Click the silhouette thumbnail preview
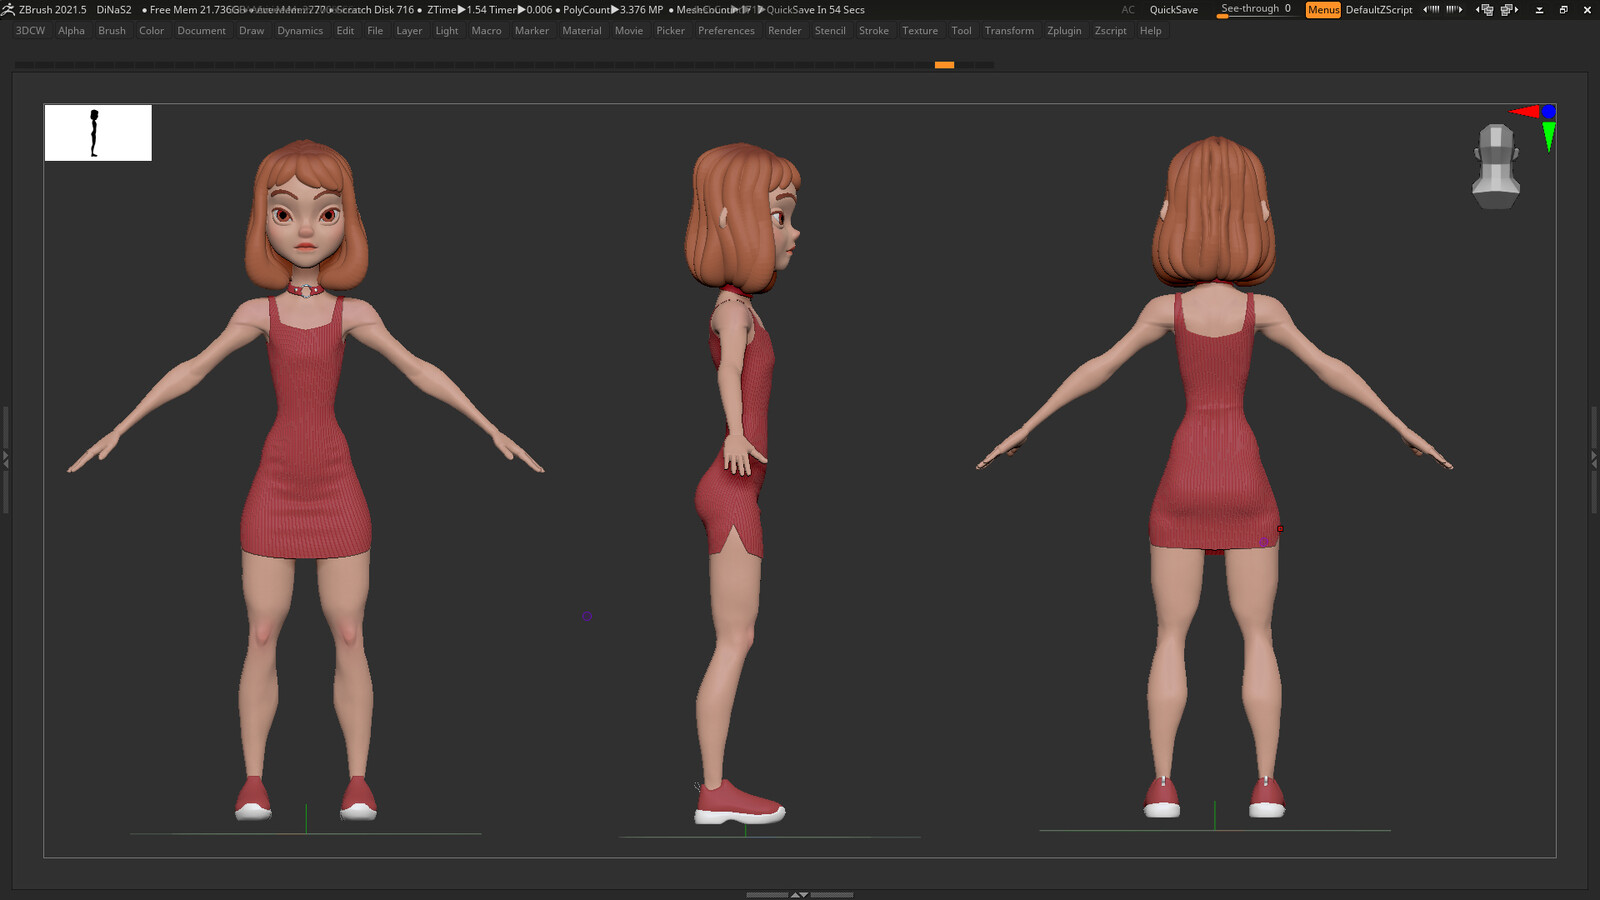Screen dimensions: 1600x900 [98, 132]
